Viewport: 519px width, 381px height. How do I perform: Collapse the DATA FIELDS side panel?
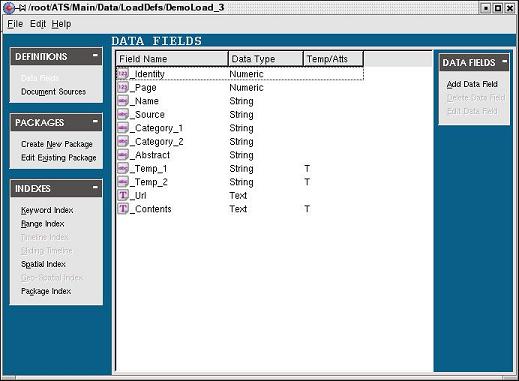point(505,61)
